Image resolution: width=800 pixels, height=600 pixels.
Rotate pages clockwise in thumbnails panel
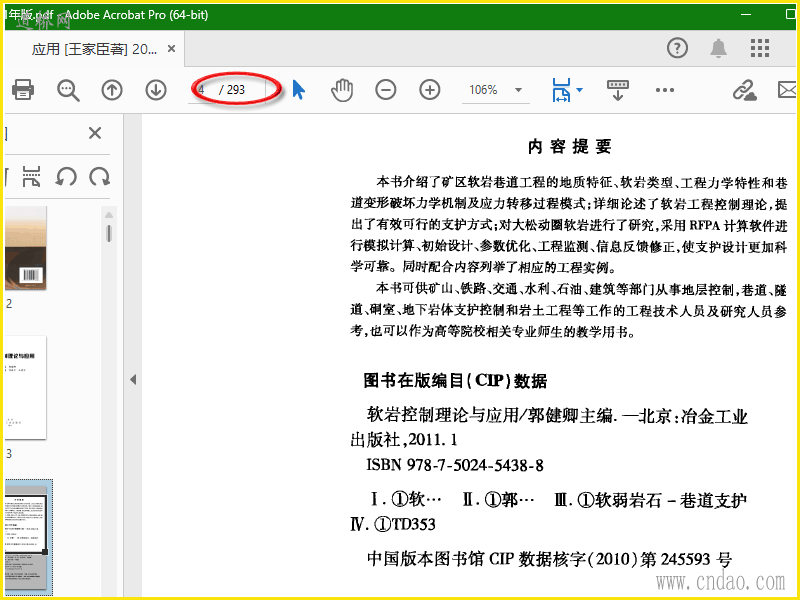pyautogui.click(x=99, y=177)
